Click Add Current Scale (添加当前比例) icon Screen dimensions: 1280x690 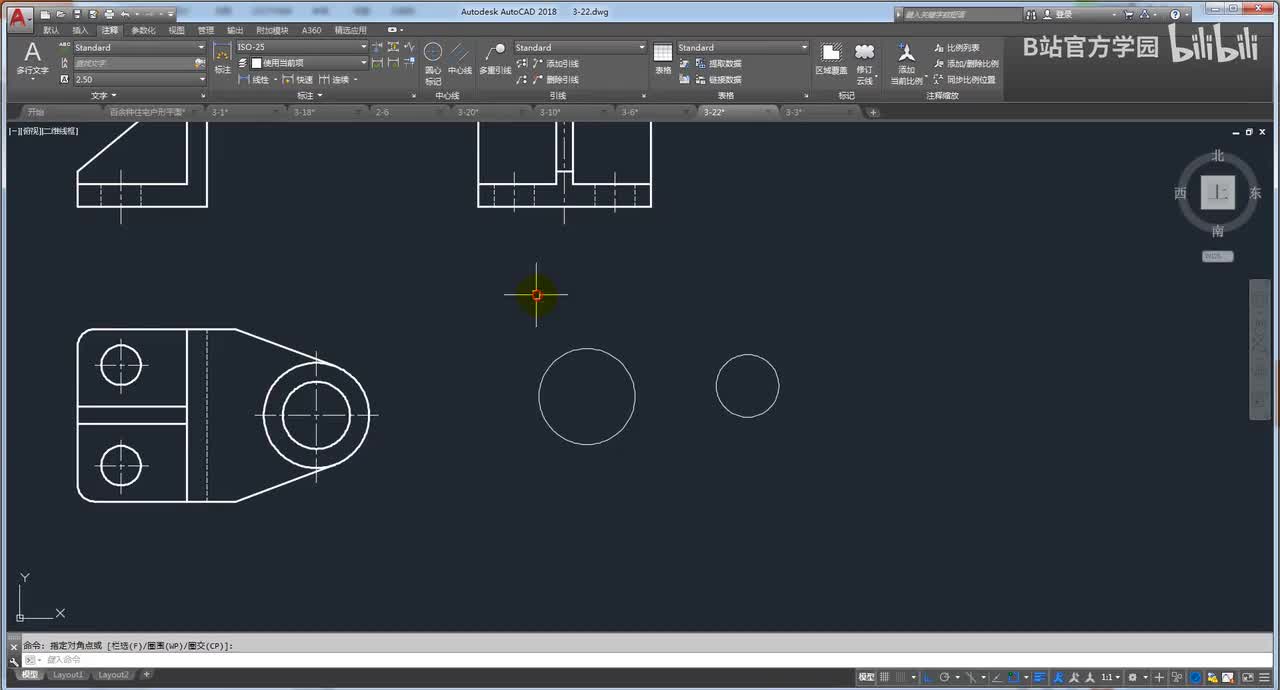[906, 62]
